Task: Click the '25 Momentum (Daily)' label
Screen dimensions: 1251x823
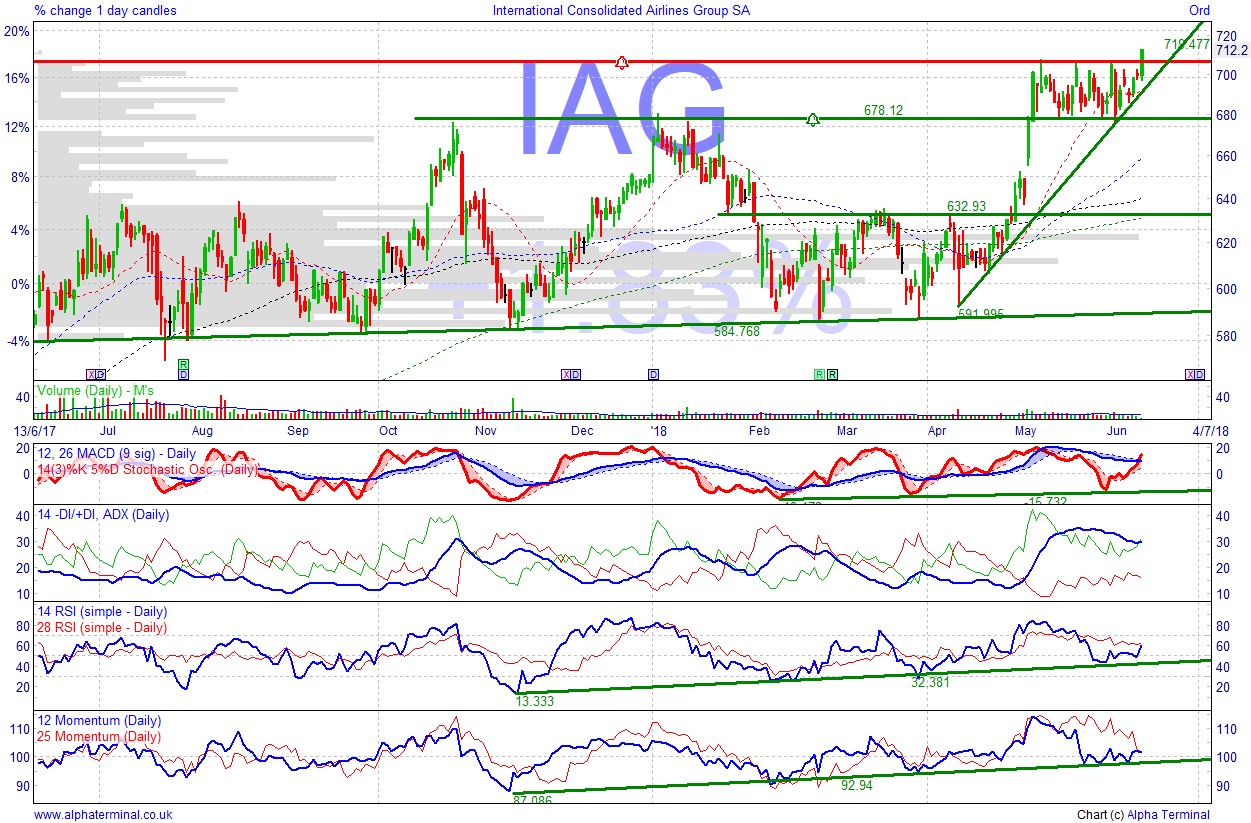Action: coord(99,736)
